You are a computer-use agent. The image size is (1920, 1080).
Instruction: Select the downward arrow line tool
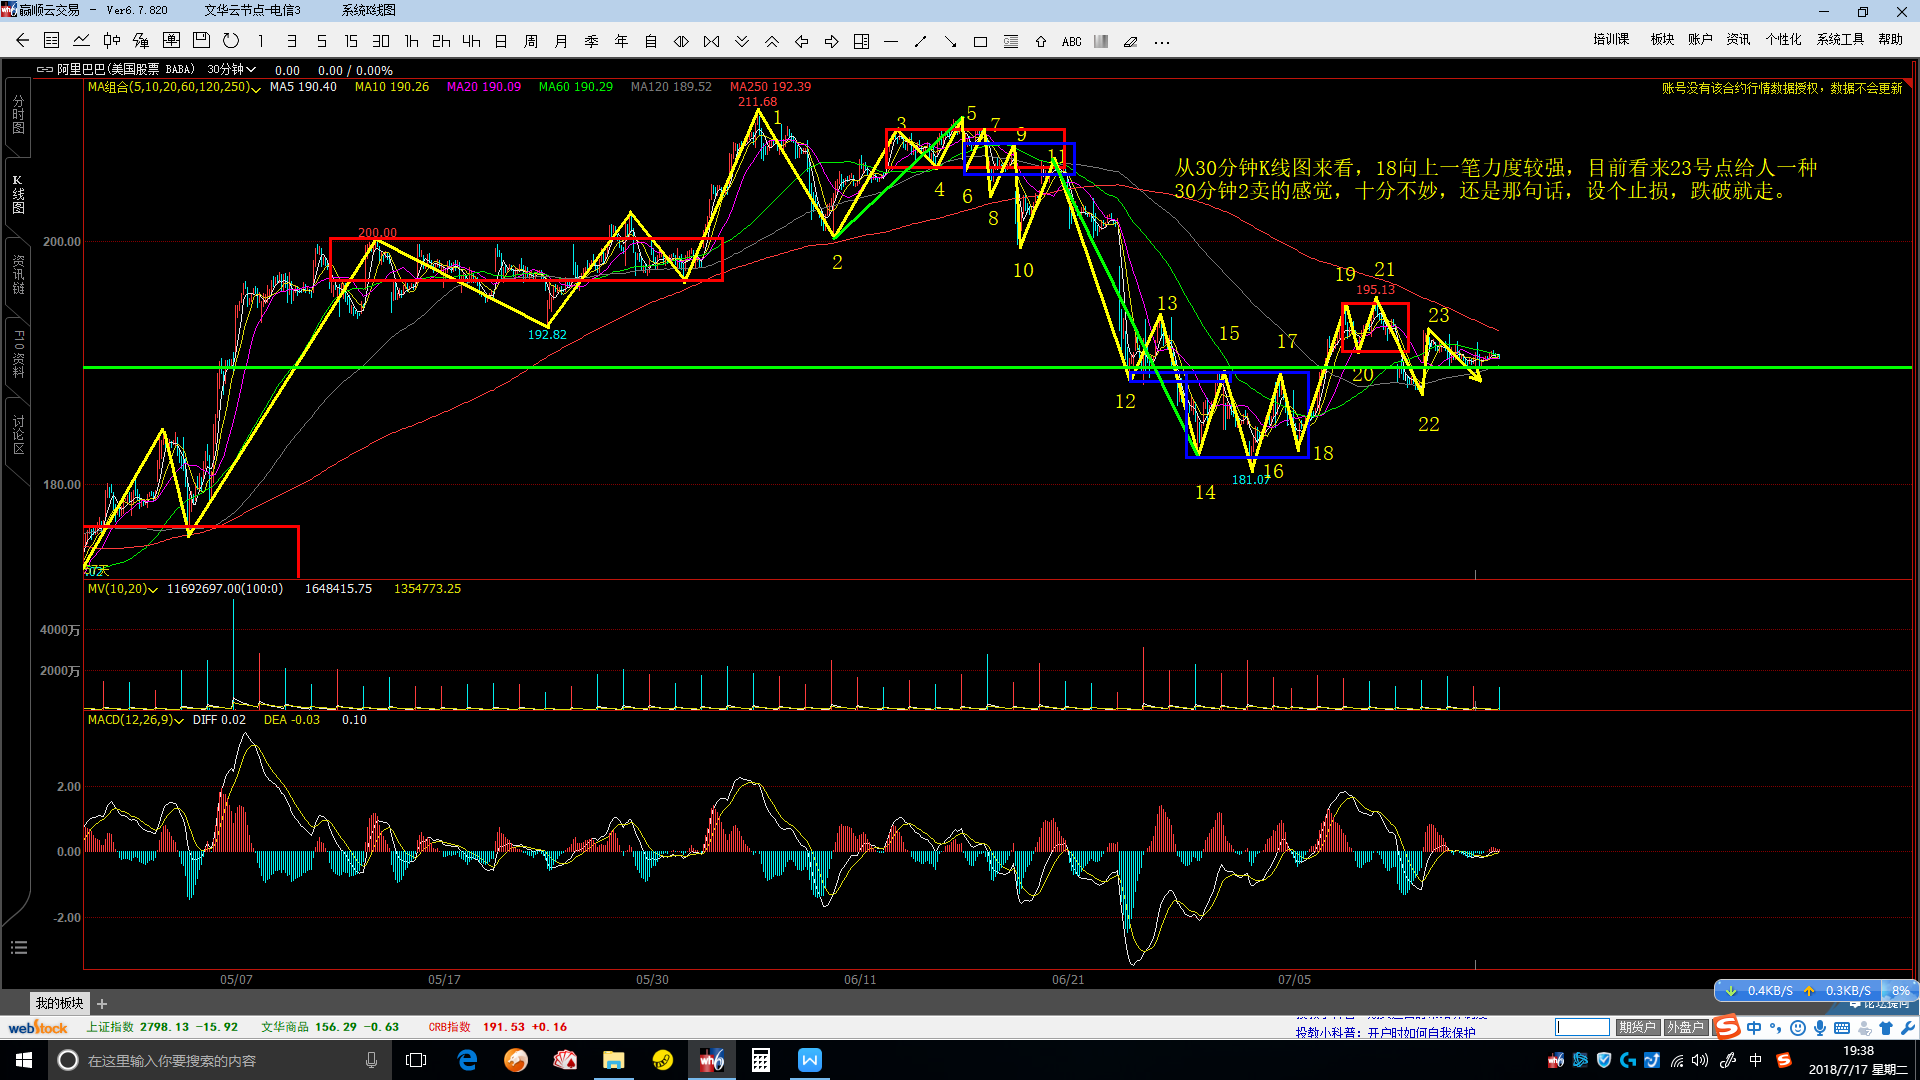coord(951,41)
